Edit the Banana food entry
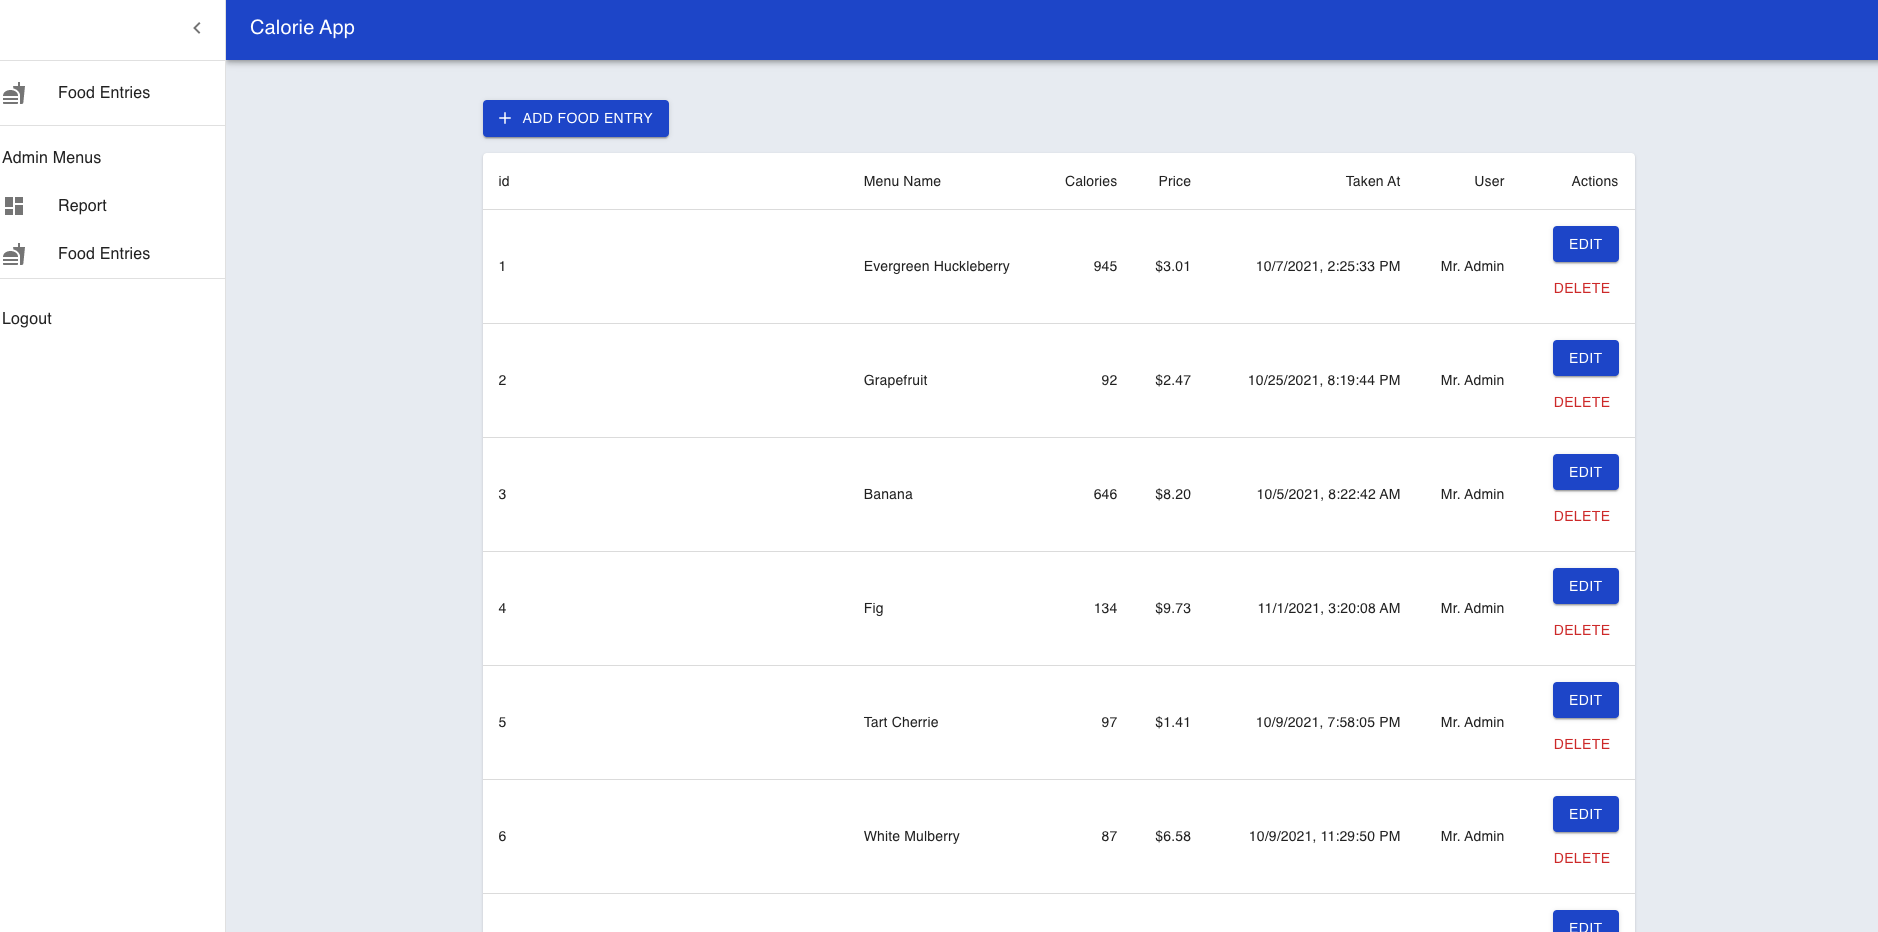 (x=1584, y=472)
